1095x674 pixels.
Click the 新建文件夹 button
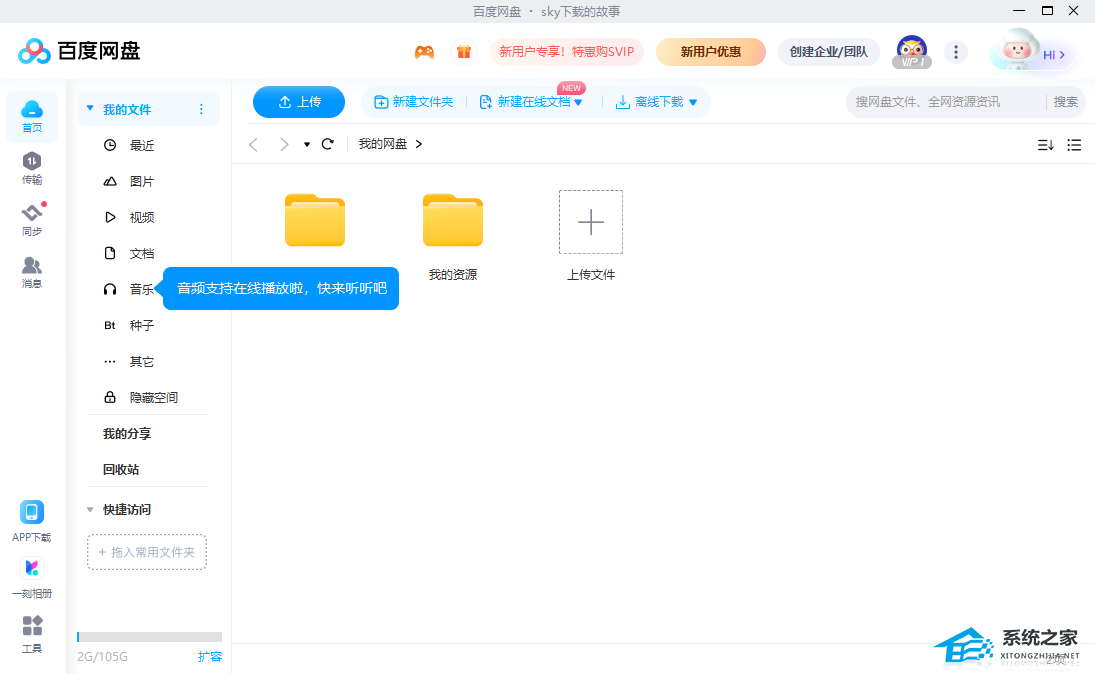click(x=413, y=102)
